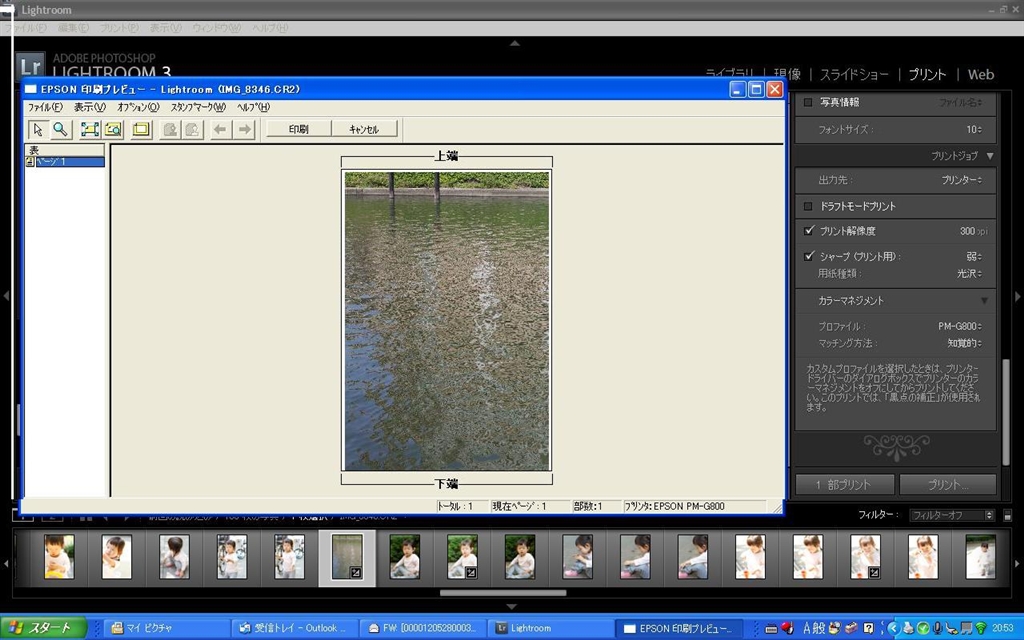Screen dimensions: 1024x640
Task: Open the フィルターオフ filter dropdown
Action: 952,515
